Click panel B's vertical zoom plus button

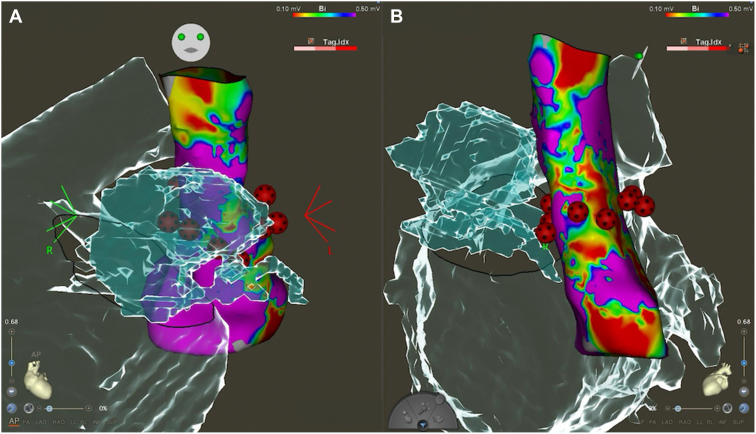[744, 331]
